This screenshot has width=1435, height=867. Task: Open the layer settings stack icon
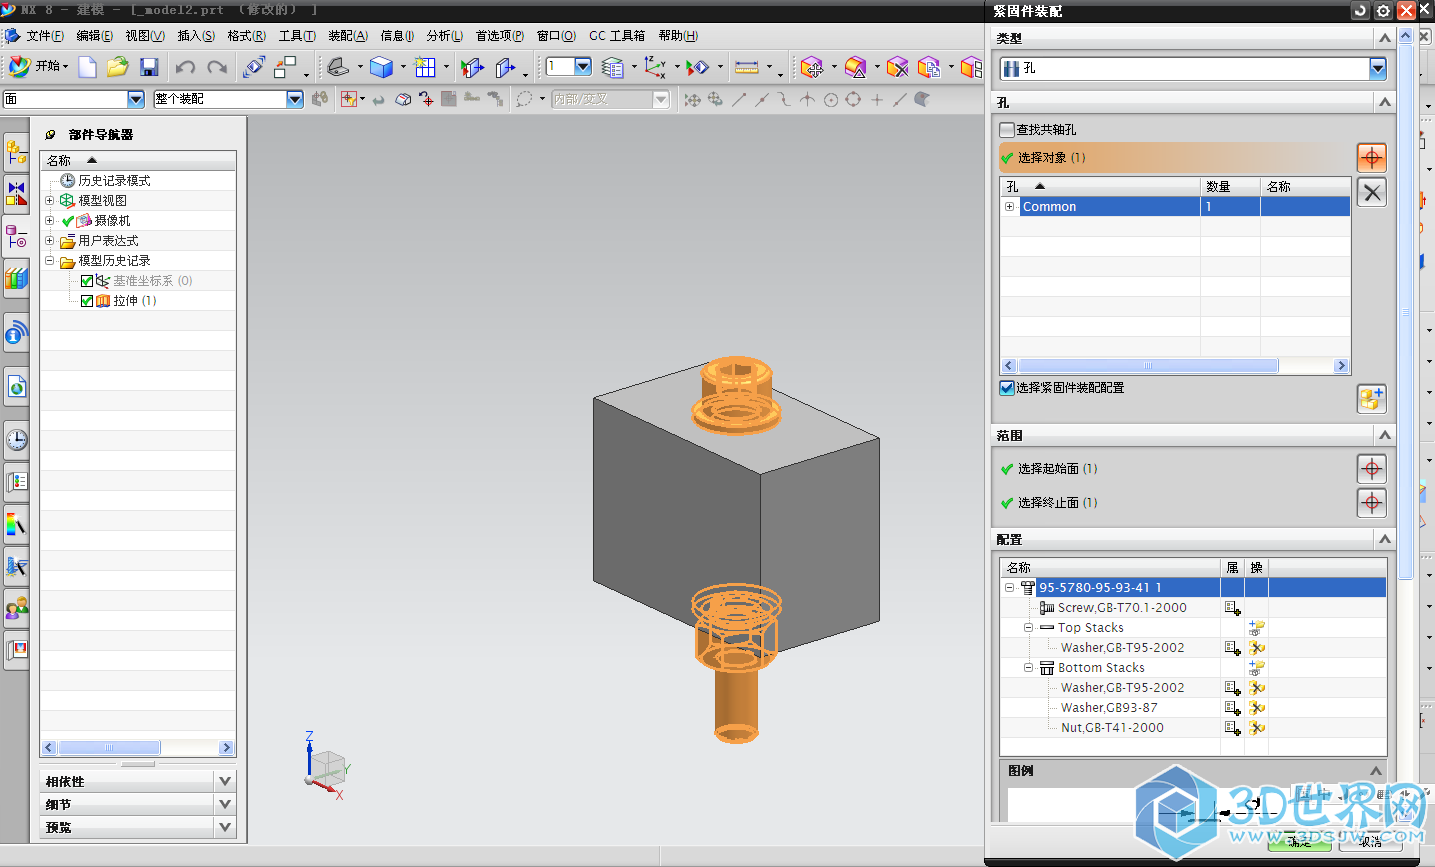click(612, 67)
